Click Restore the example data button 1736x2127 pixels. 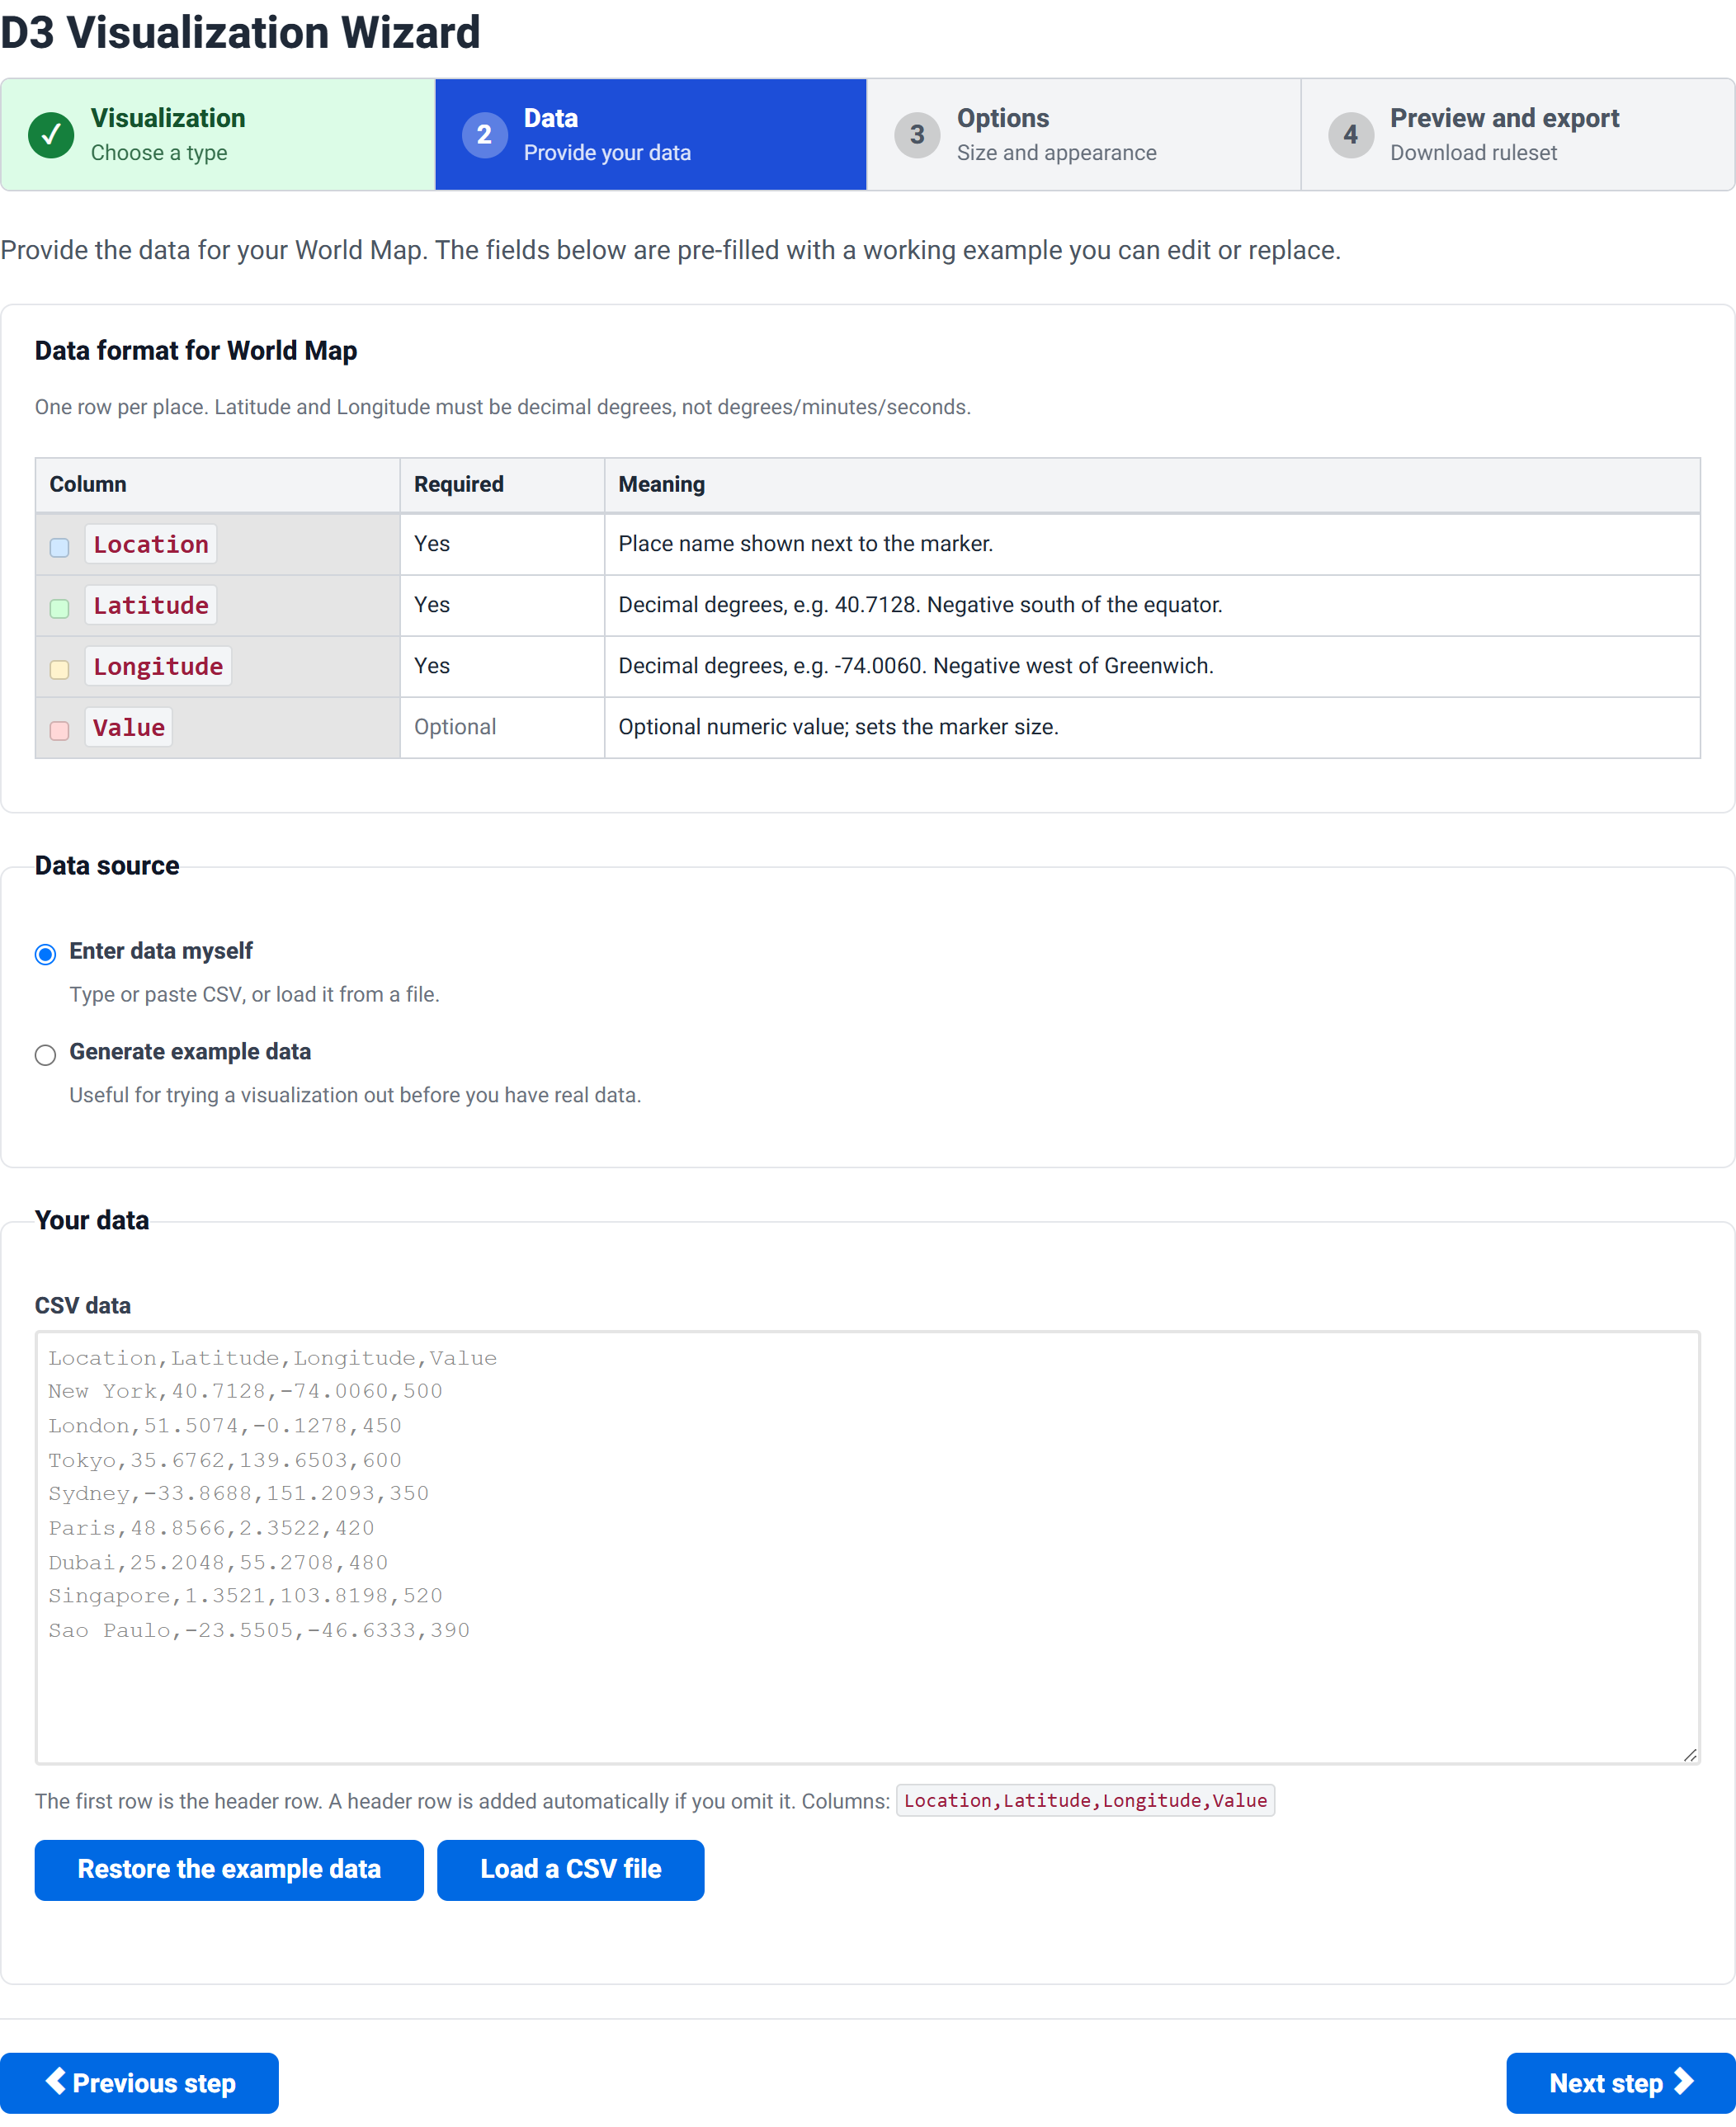tap(229, 1869)
